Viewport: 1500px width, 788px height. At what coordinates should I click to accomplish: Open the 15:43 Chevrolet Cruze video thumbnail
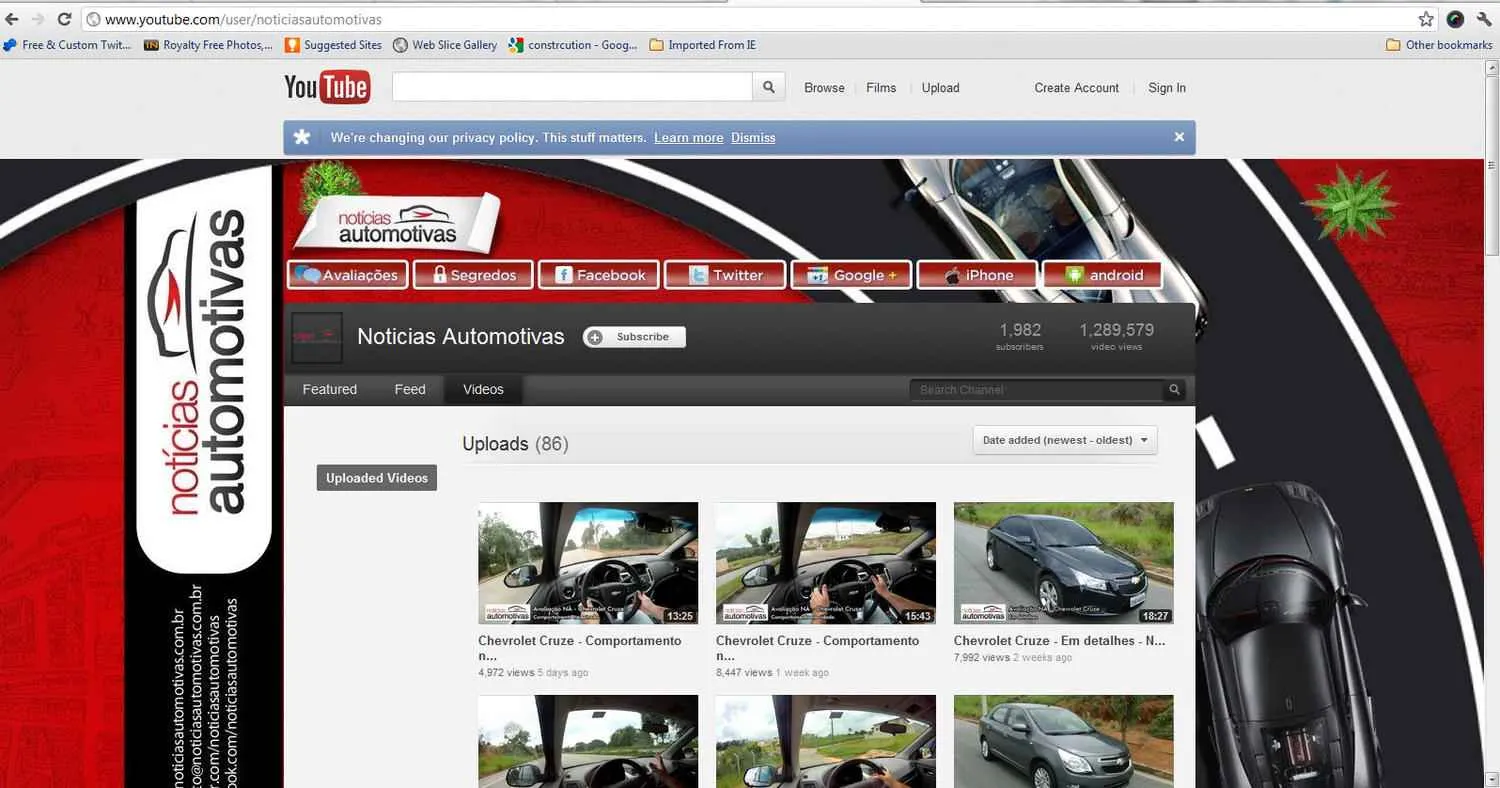click(826, 563)
